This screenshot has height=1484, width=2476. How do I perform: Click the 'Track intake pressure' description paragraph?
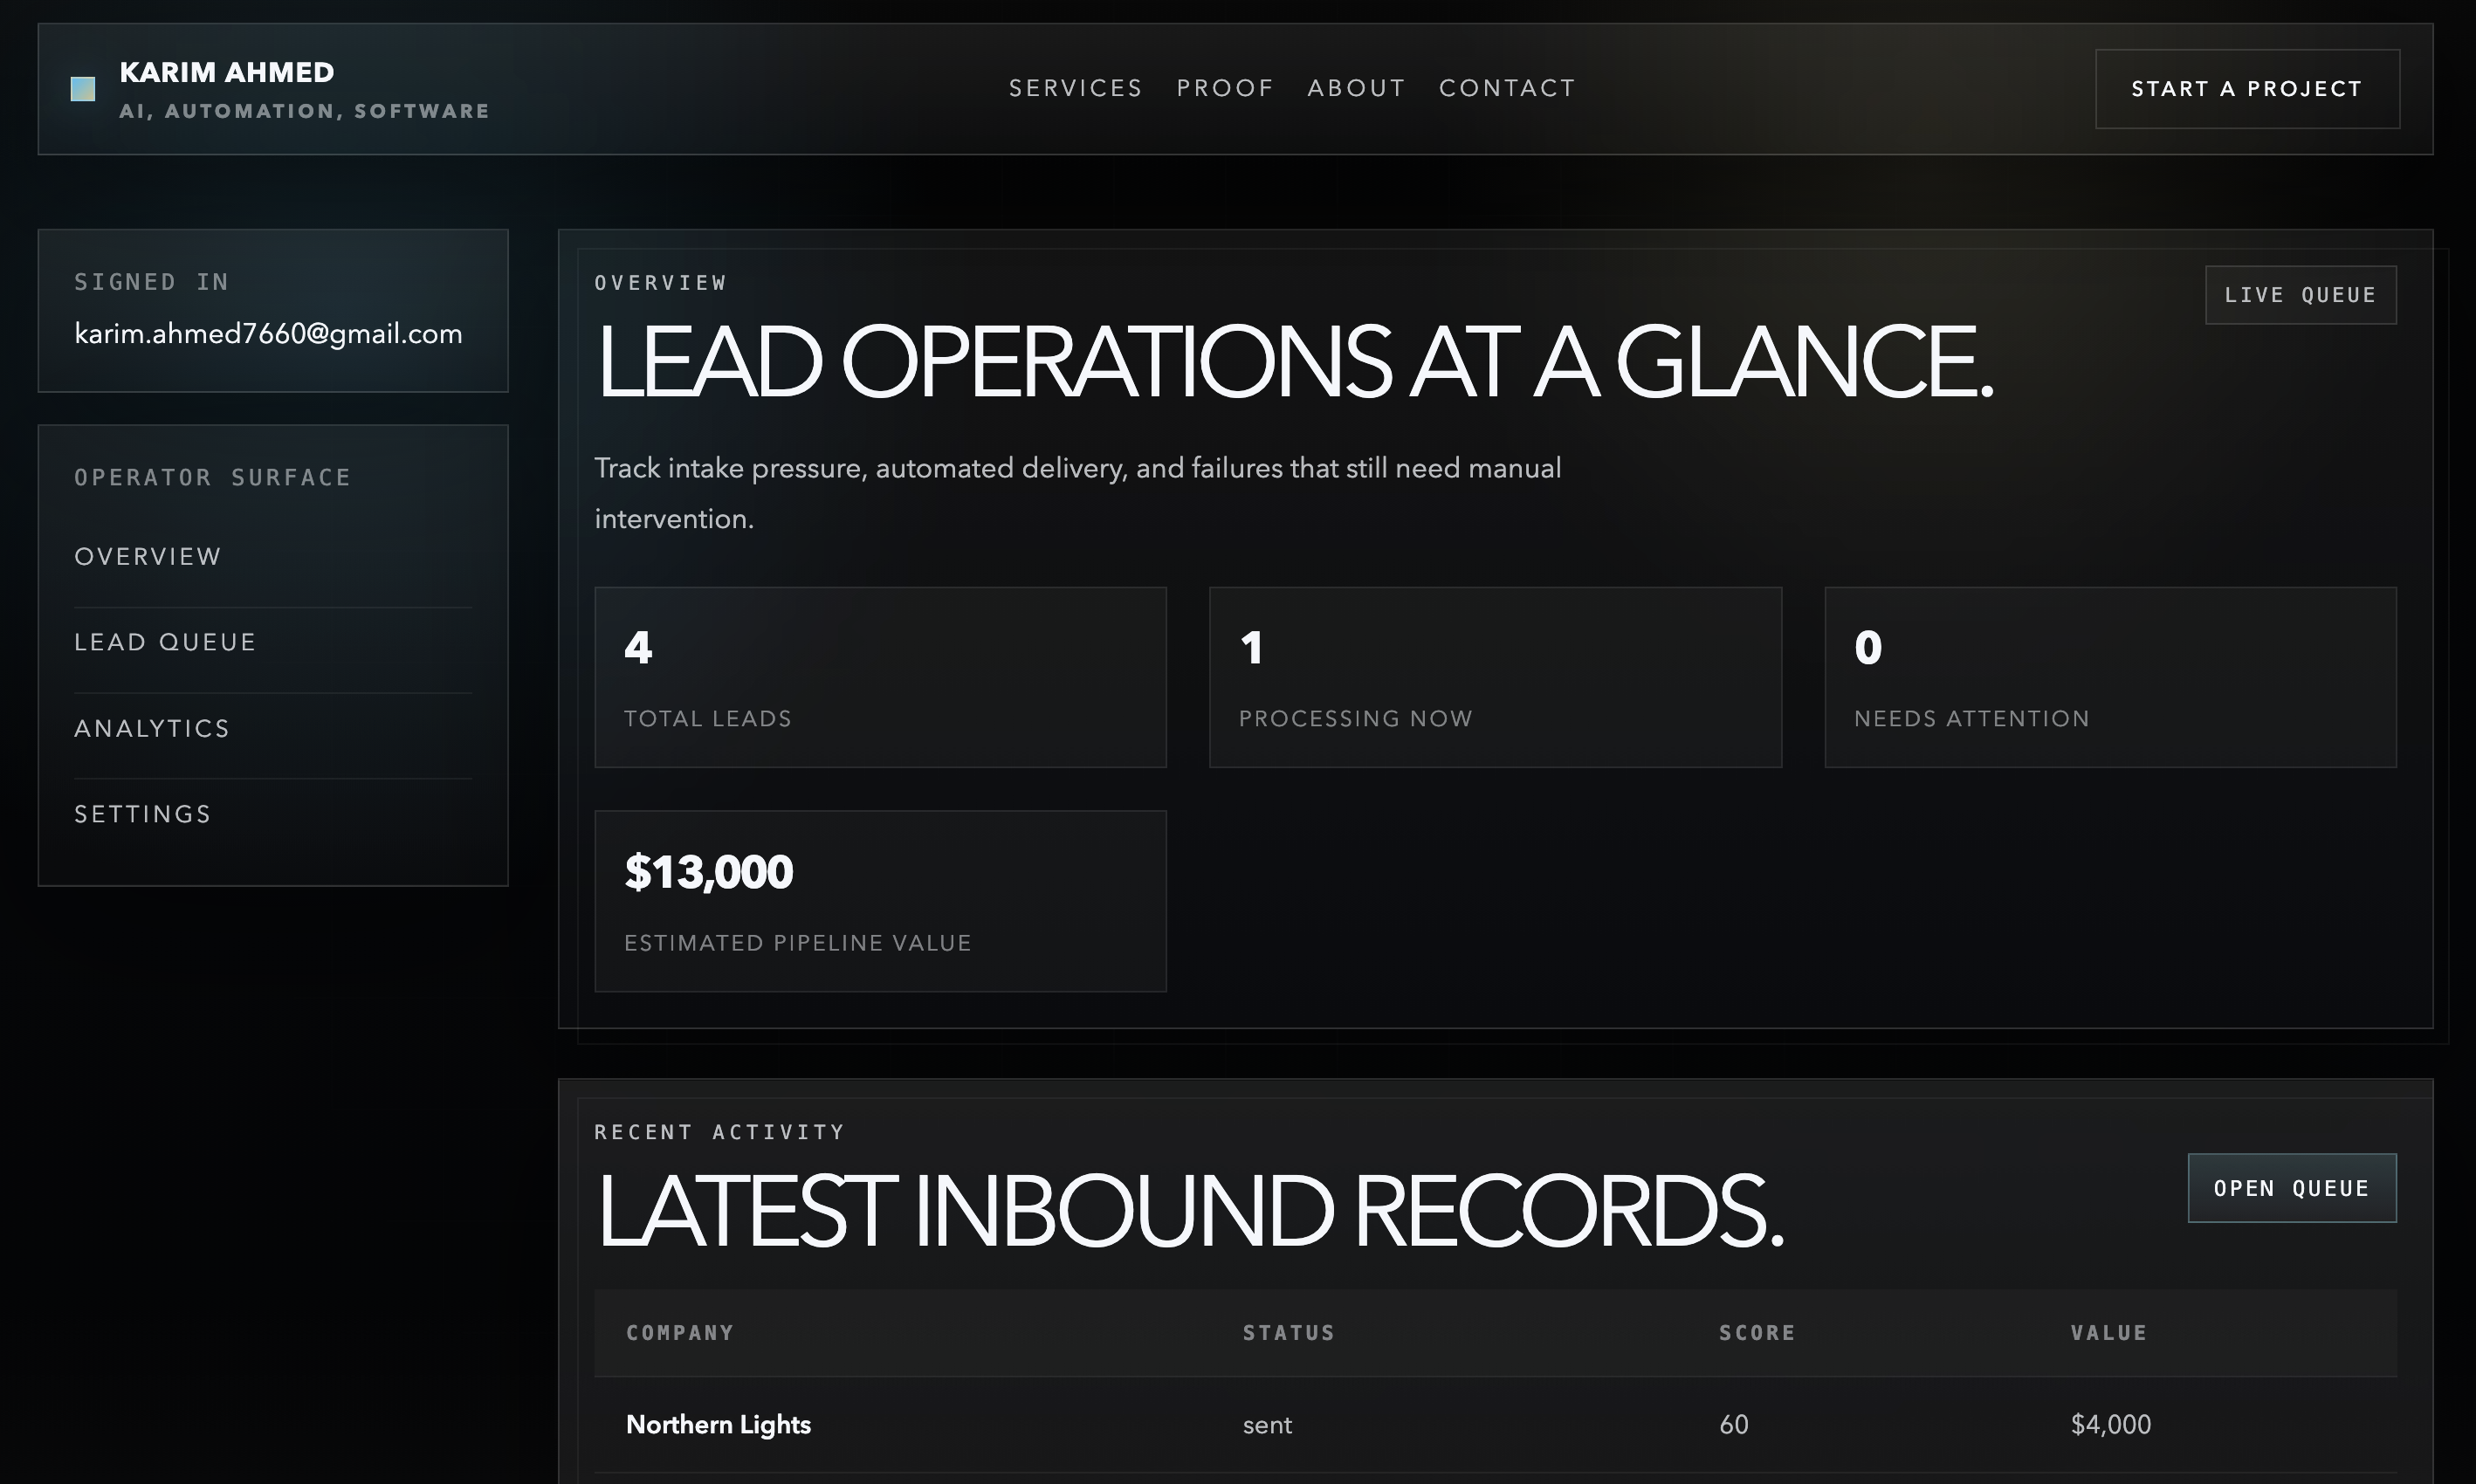coord(1078,493)
